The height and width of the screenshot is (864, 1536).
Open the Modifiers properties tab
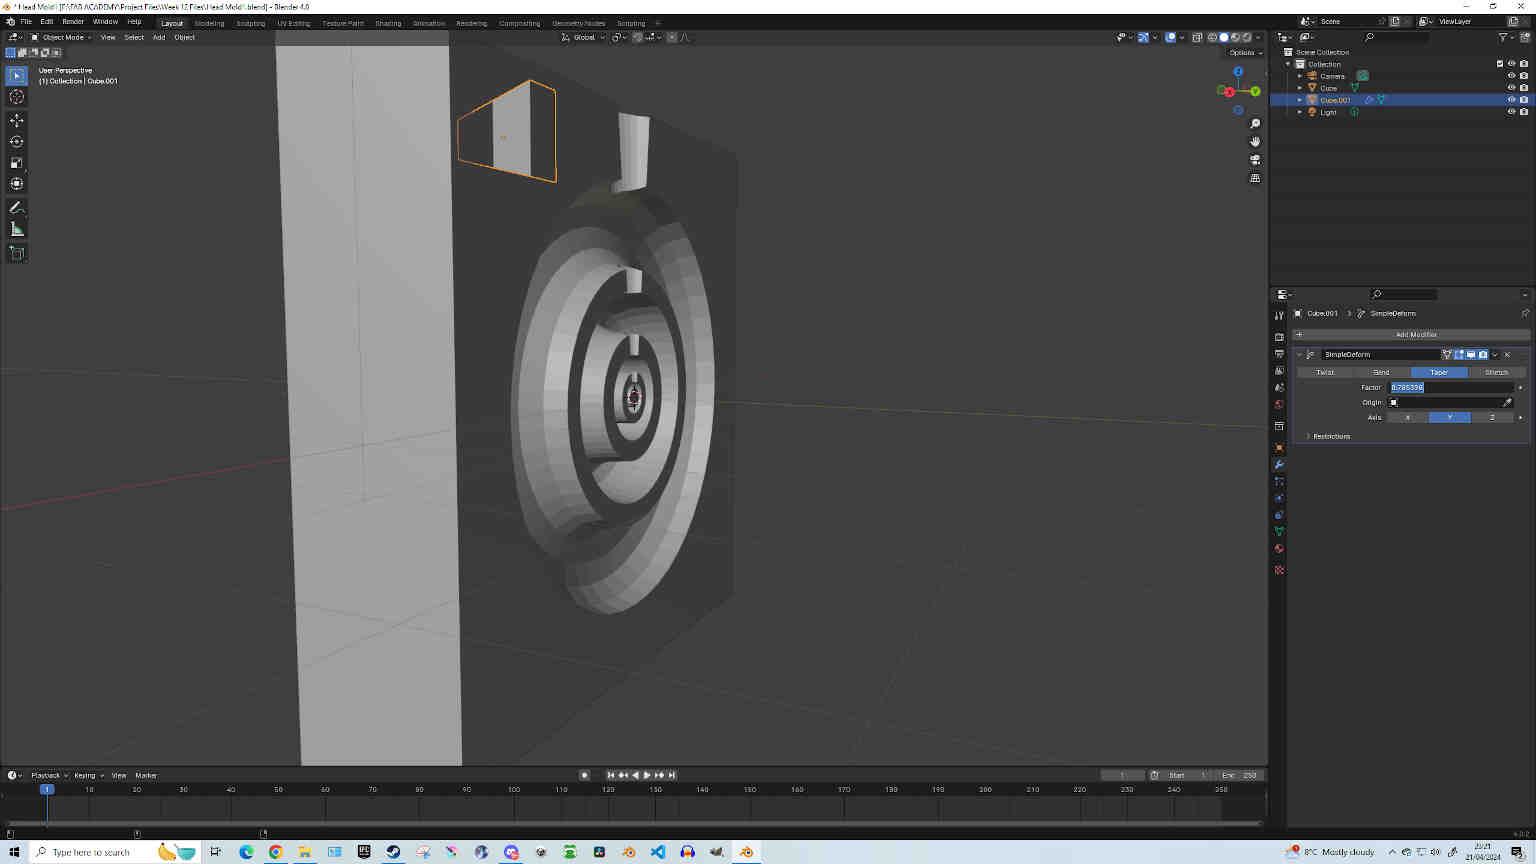(x=1279, y=465)
